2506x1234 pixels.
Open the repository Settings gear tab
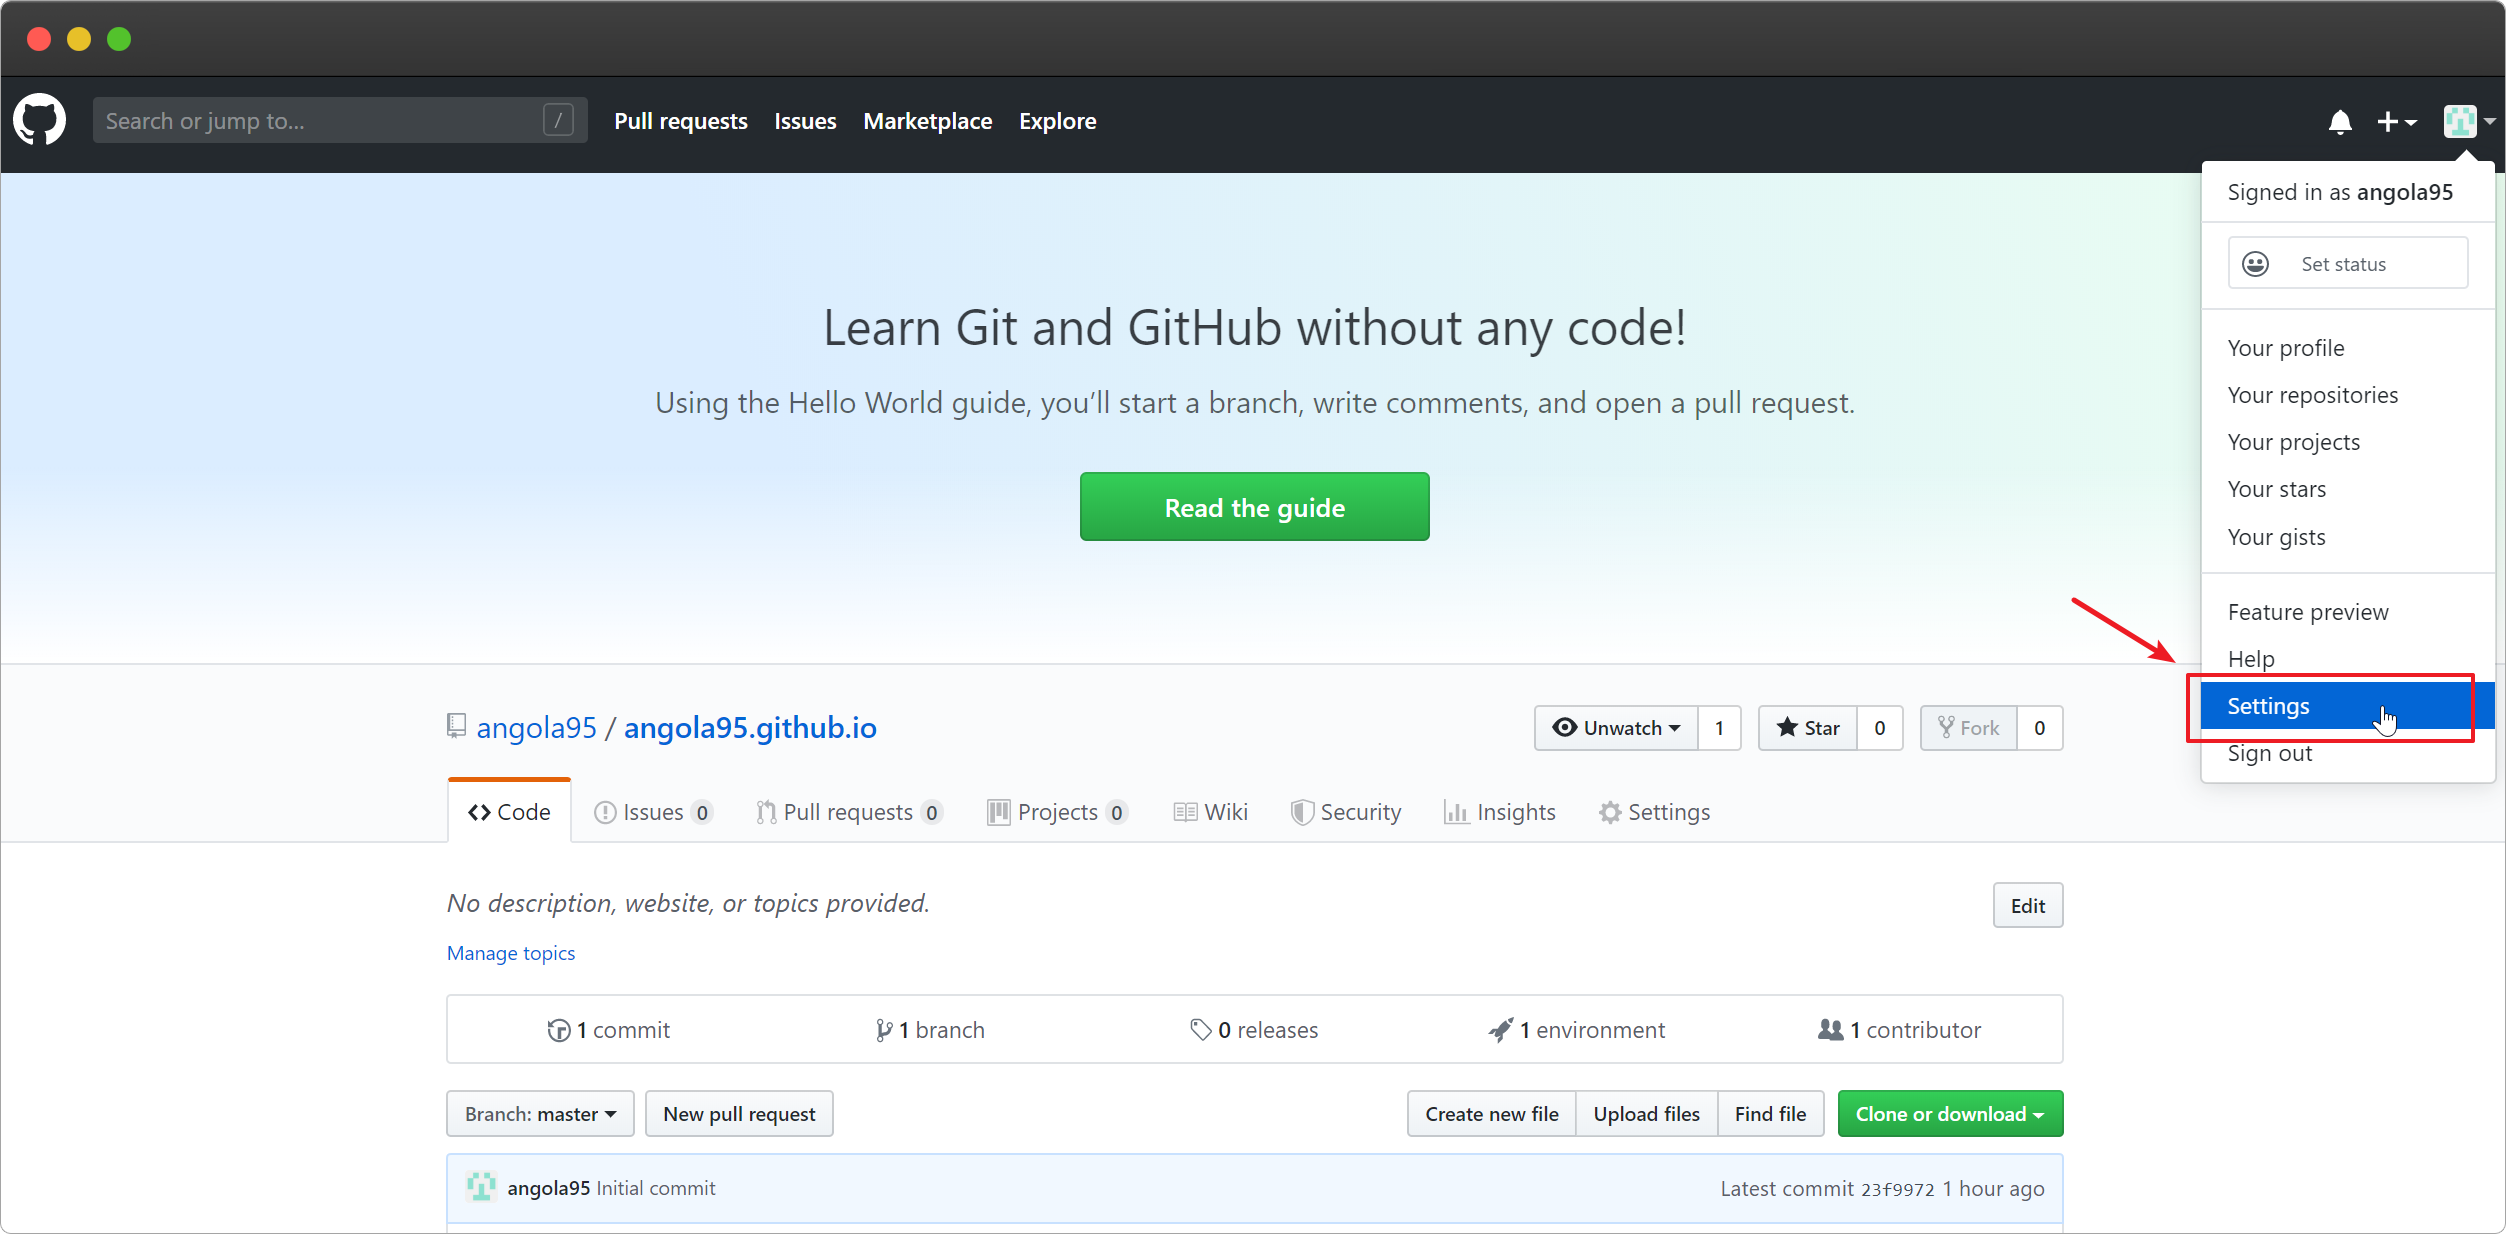(x=1655, y=812)
